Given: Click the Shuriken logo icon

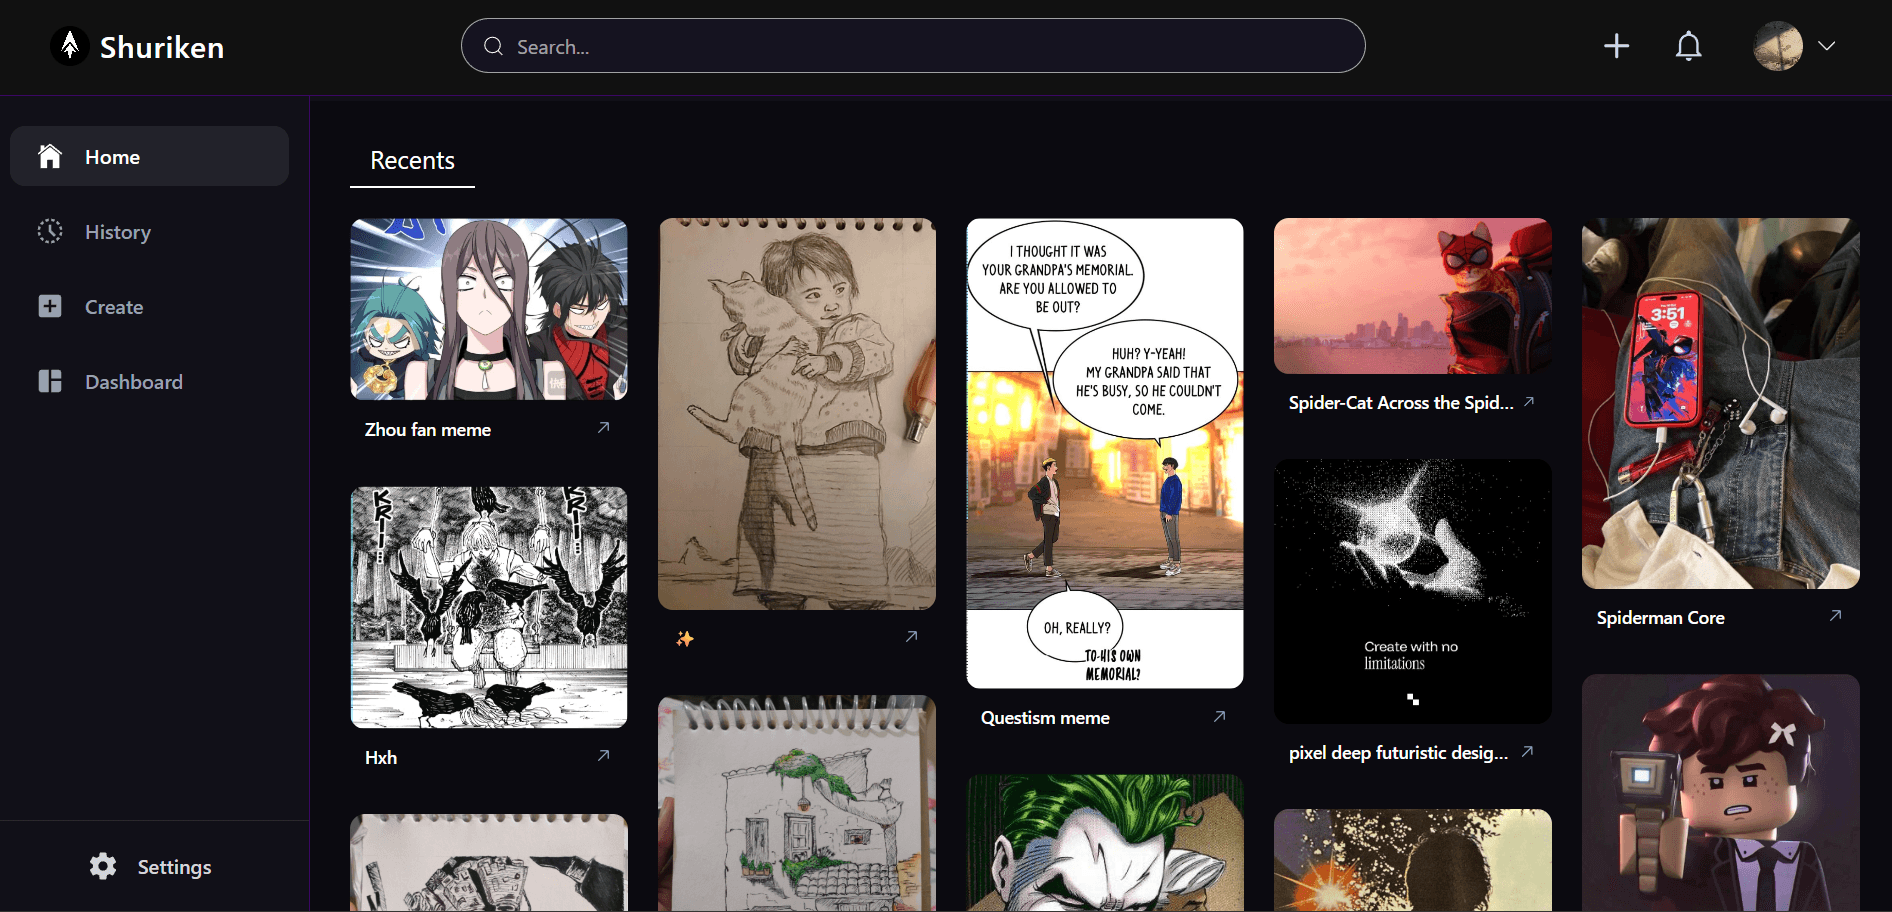Looking at the screenshot, I should pos(70,46).
